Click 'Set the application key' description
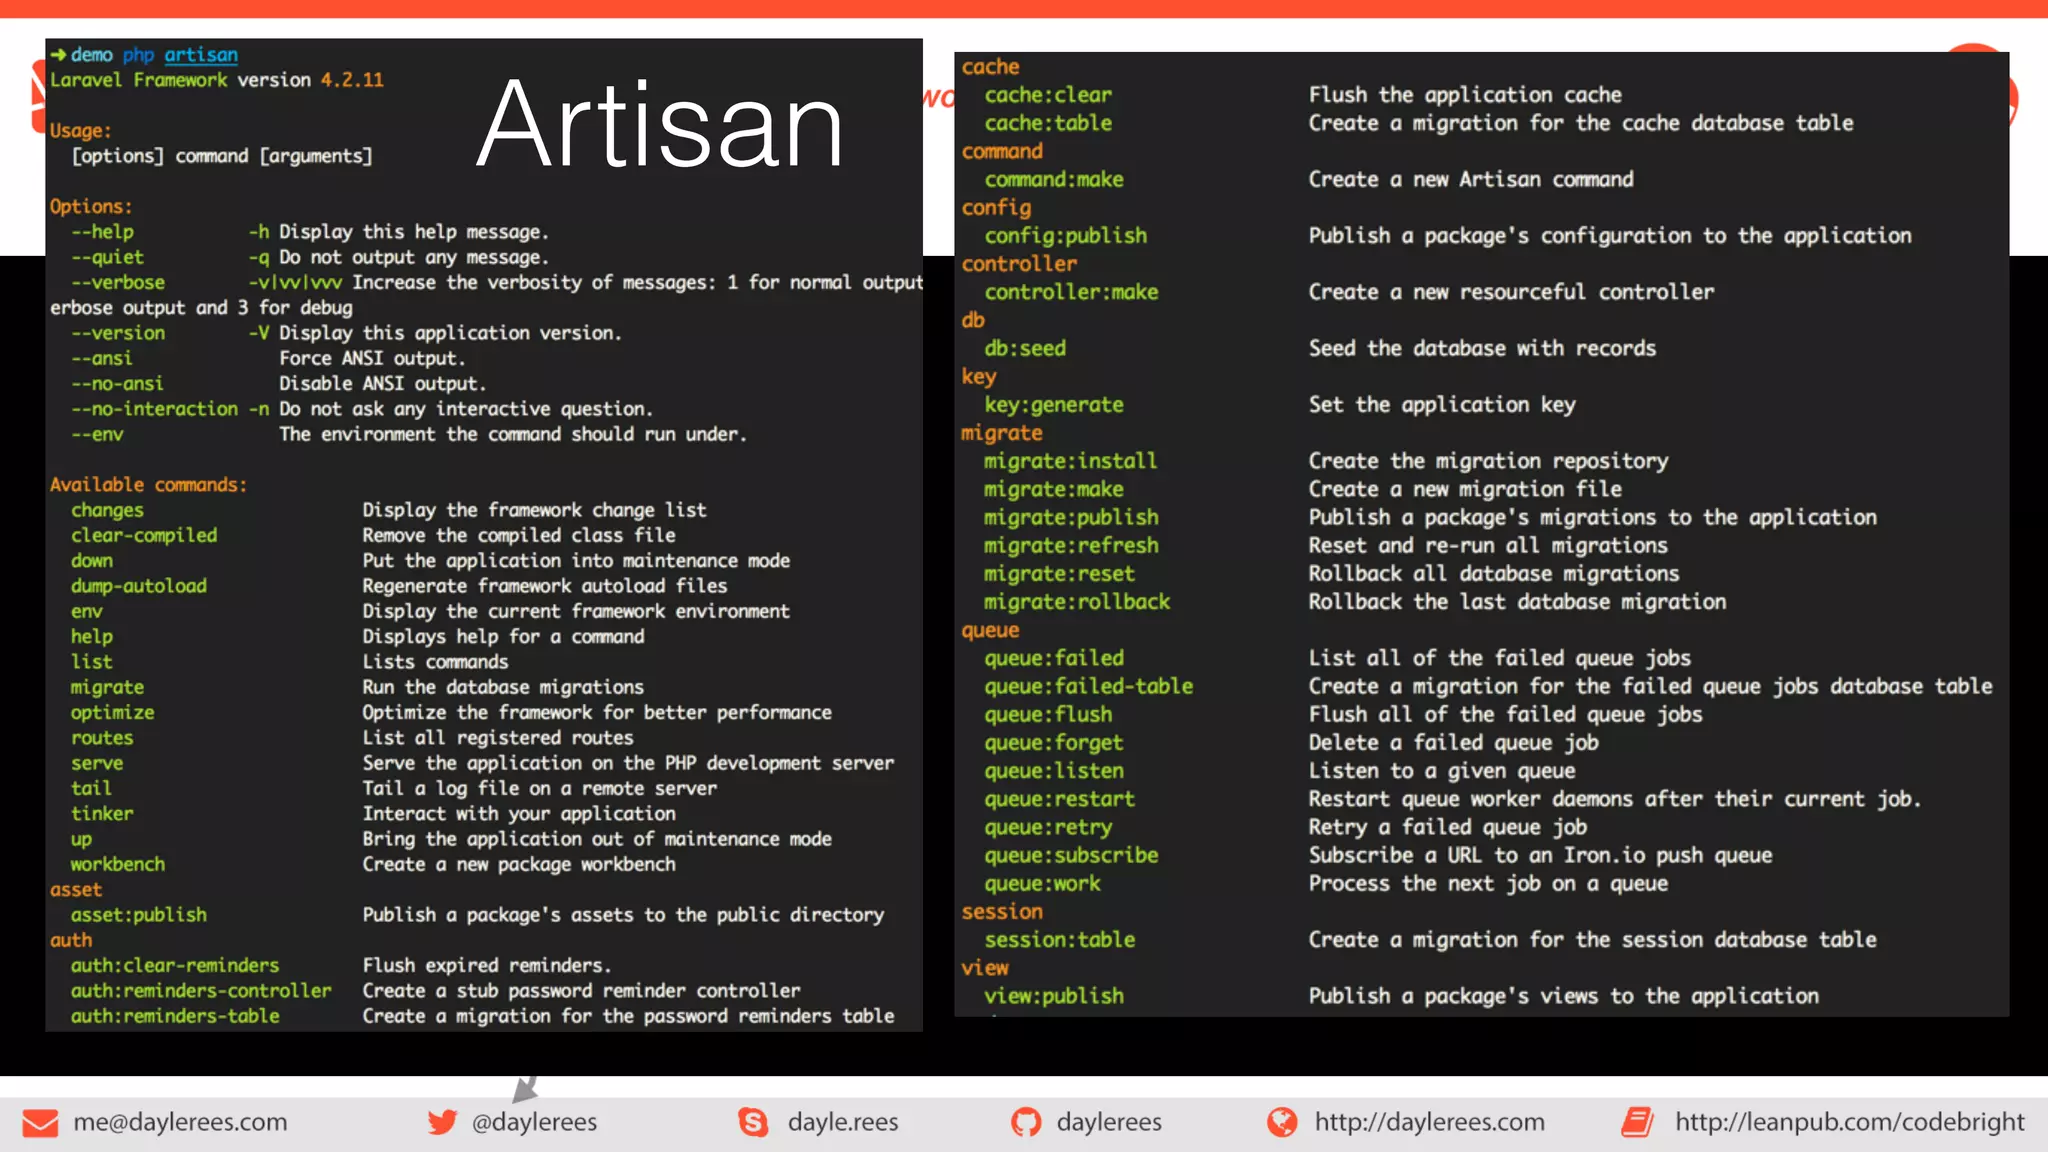The image size is (2048, 1152). [1442, 405]
